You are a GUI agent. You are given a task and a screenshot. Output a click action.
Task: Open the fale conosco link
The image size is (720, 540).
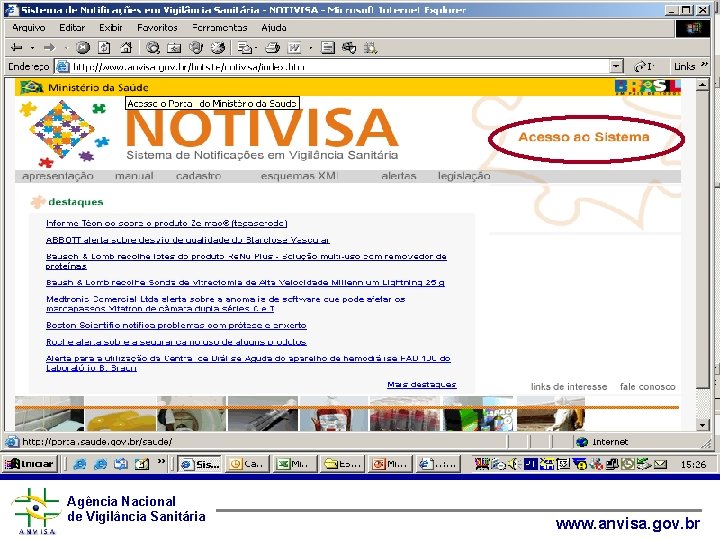click(647, 387)
